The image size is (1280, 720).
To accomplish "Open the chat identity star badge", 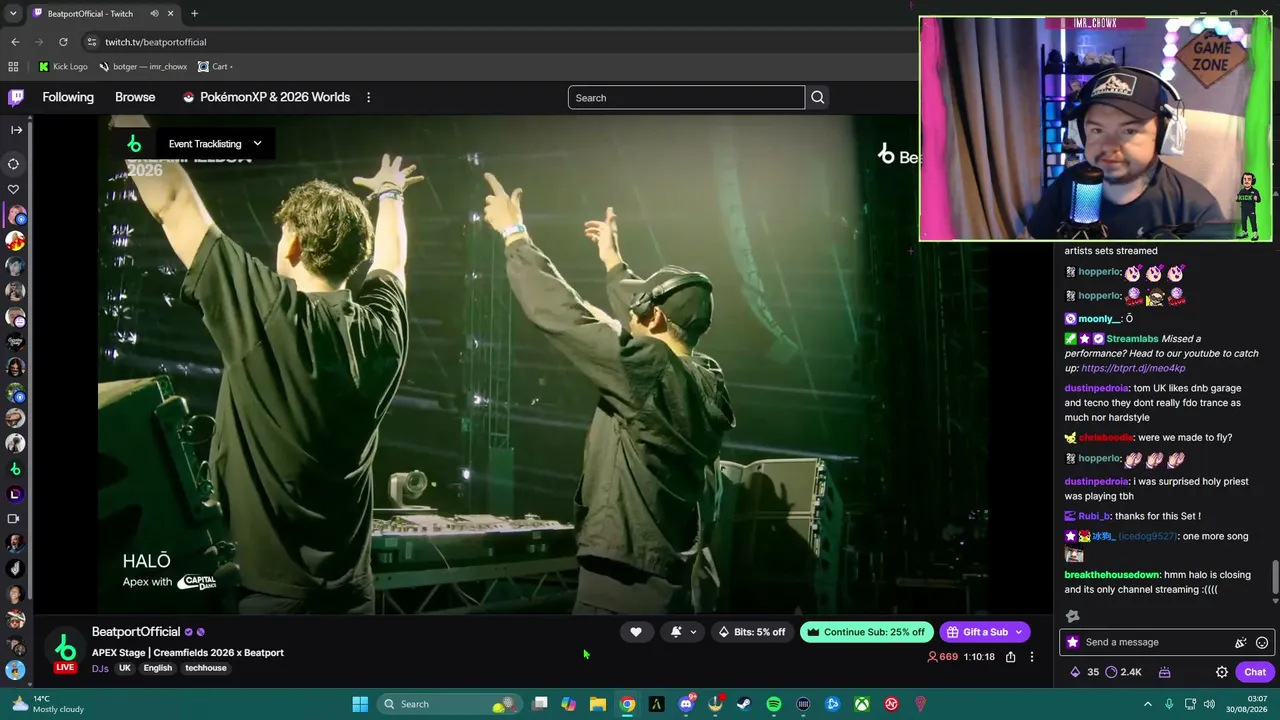I will pos(1073,643).
